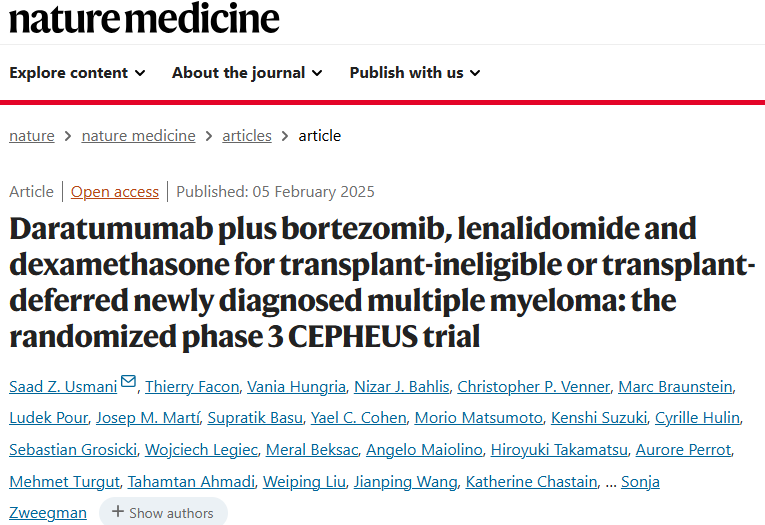Select author Meral Beksac
Viewport: 765px width, 525px height.
pyautogui.click(x=312, y=450)
